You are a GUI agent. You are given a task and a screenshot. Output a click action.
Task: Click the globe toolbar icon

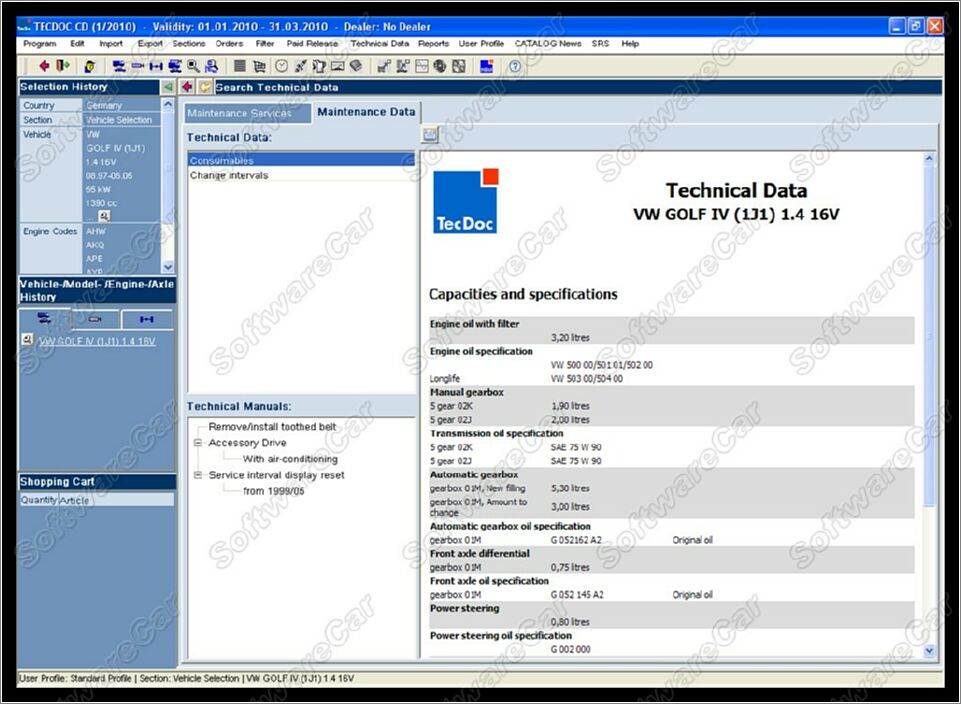[439, 66]
